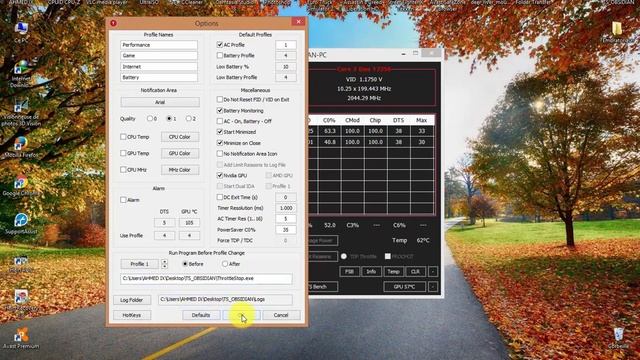
Task: Click the DTS column header in ThrottleStop table
Action: [x=398, y=120]
